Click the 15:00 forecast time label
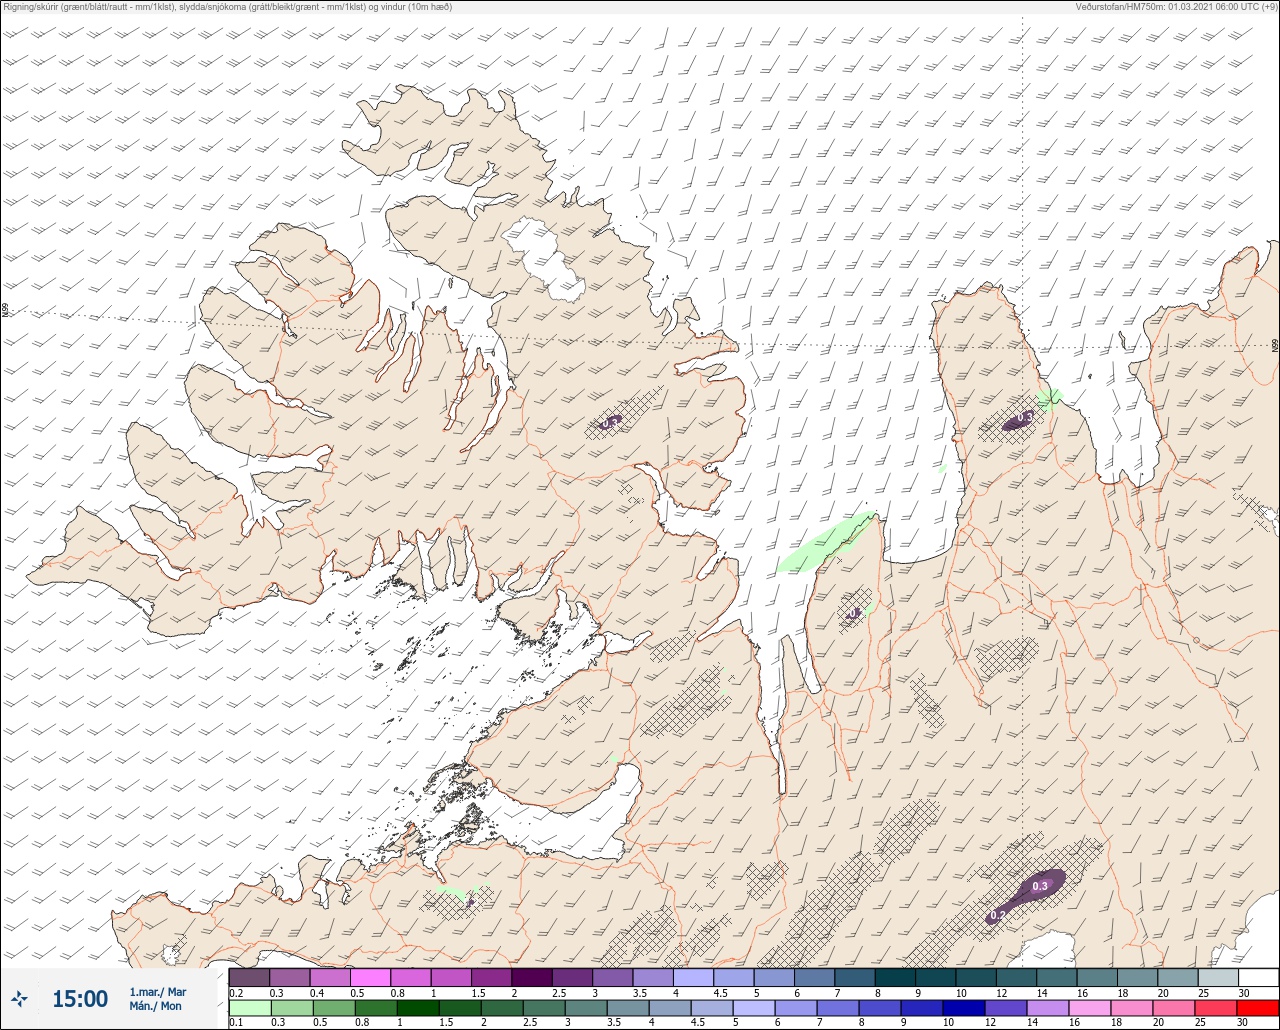Viewport: 1280px width, 1030px height. (x=79, y=999)
